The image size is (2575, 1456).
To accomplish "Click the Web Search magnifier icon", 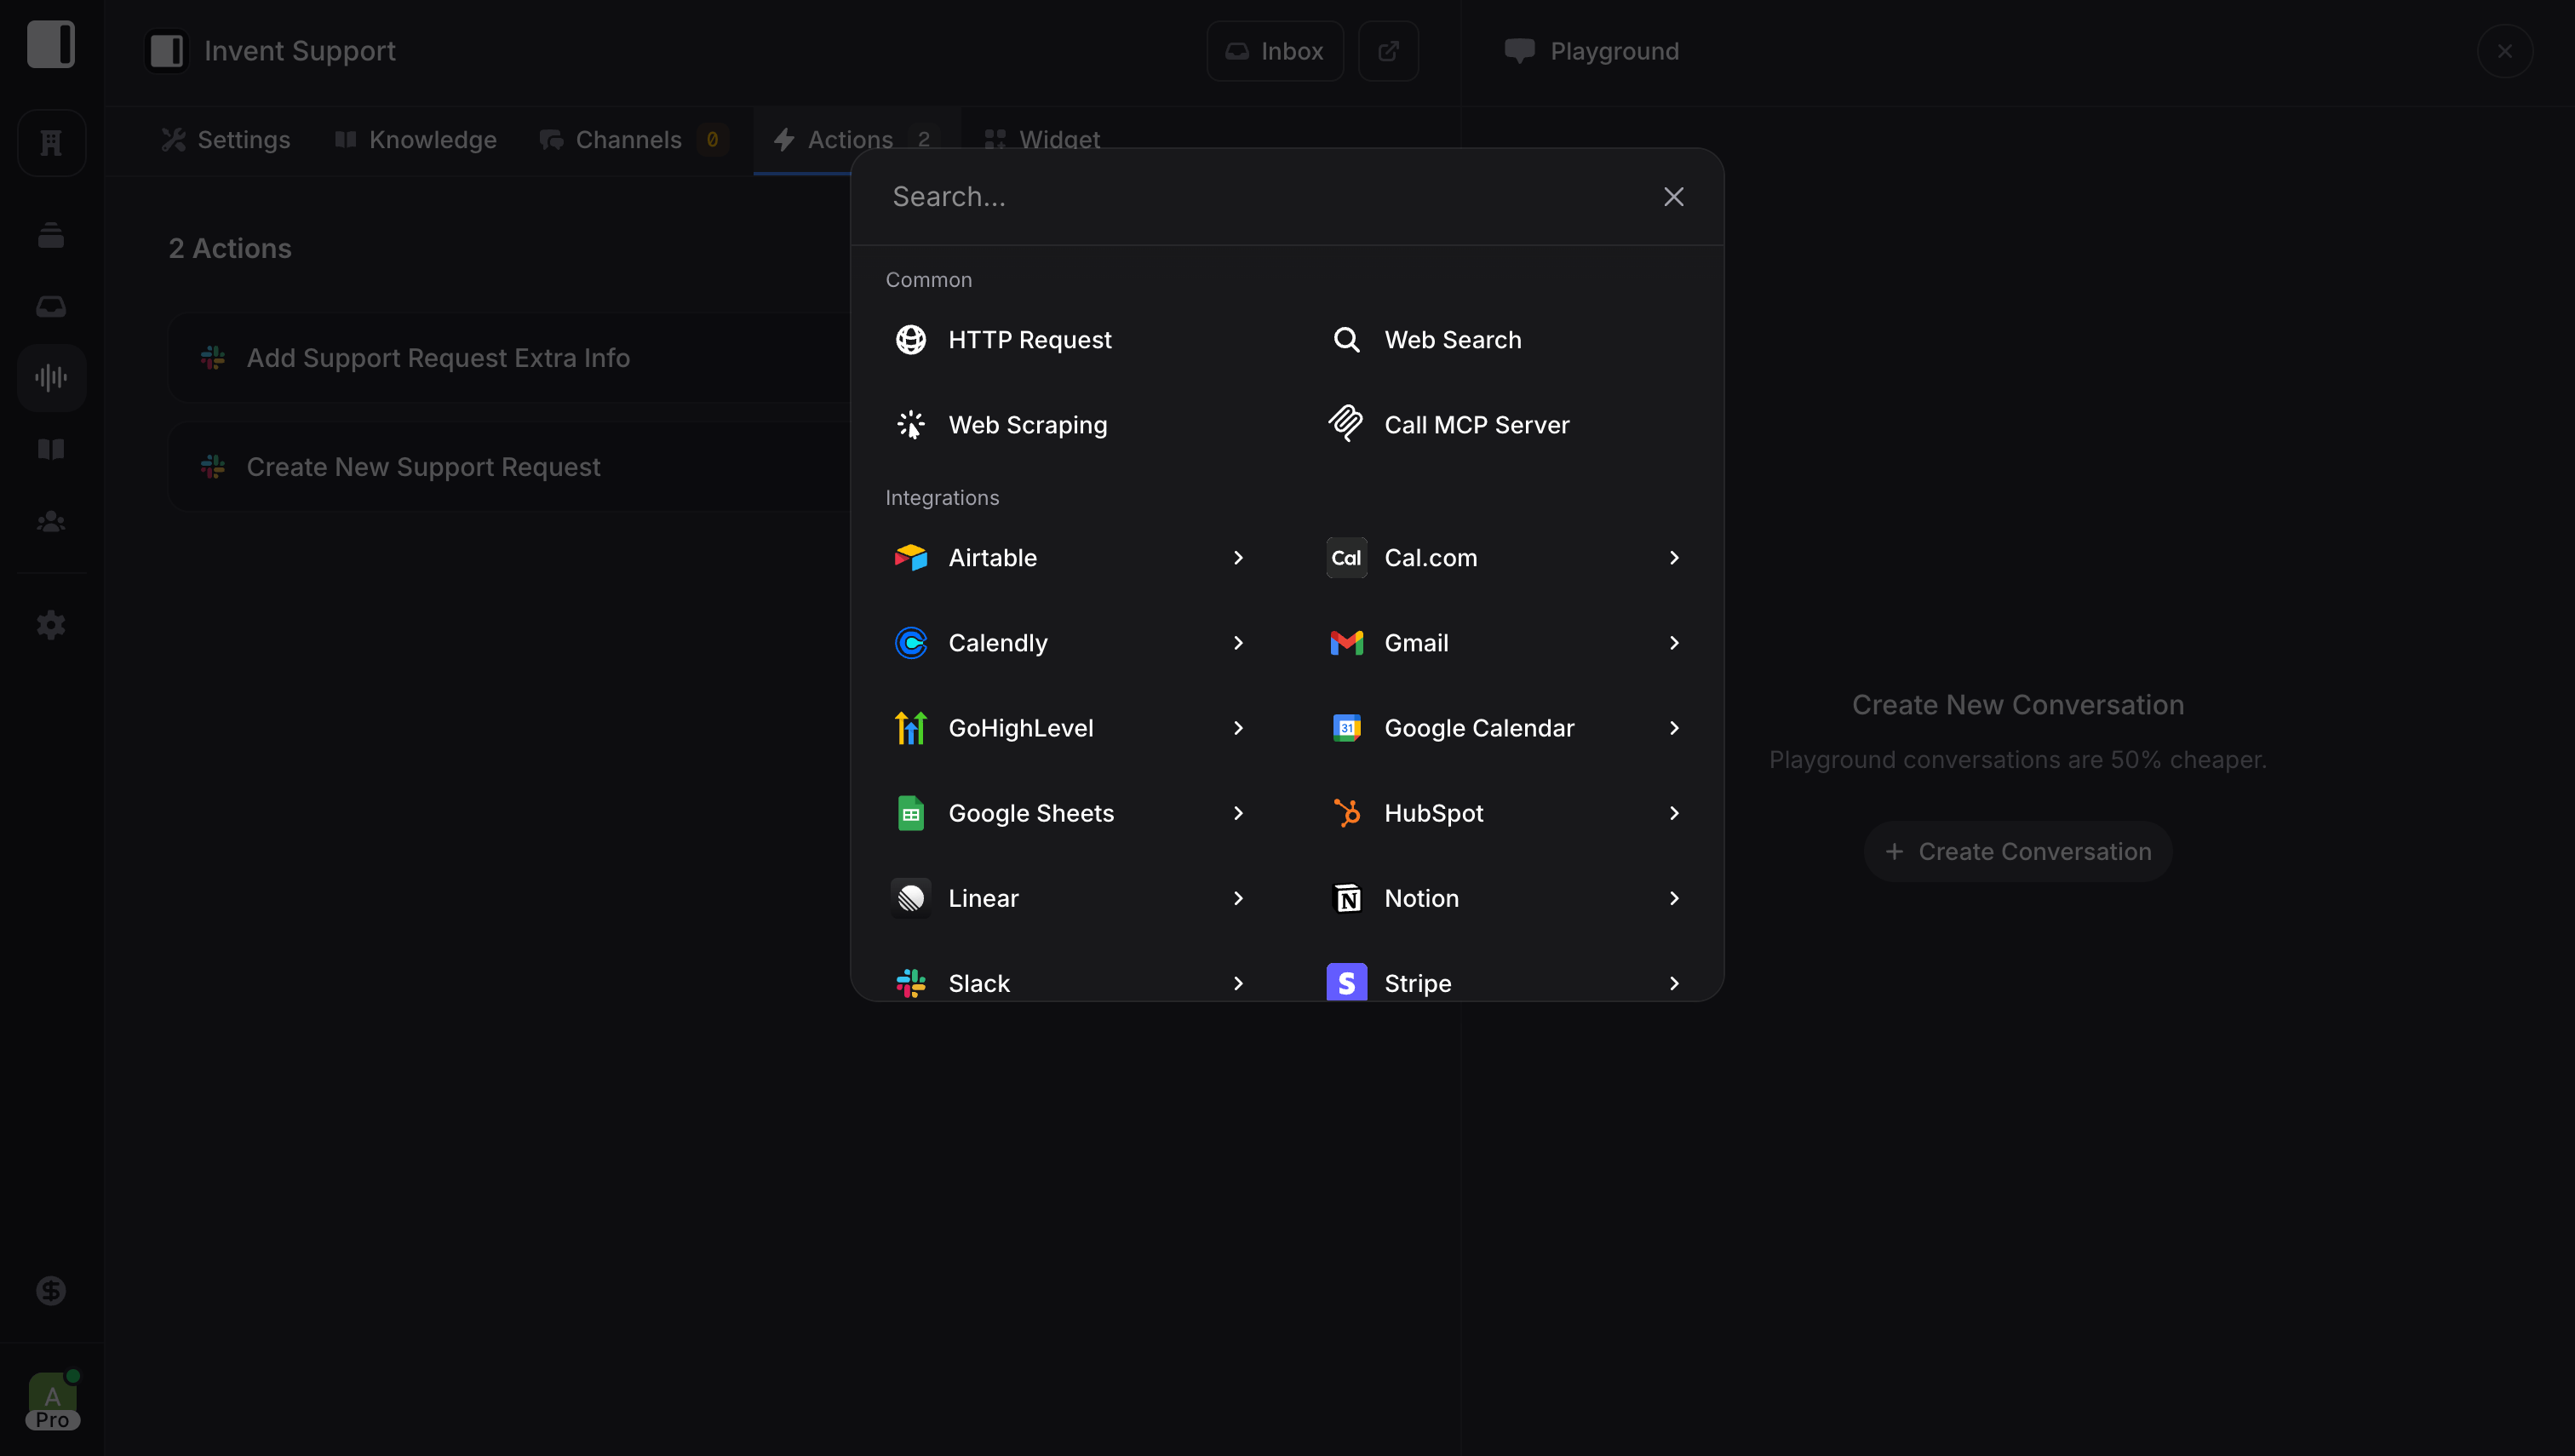I will pos(1346,340).
